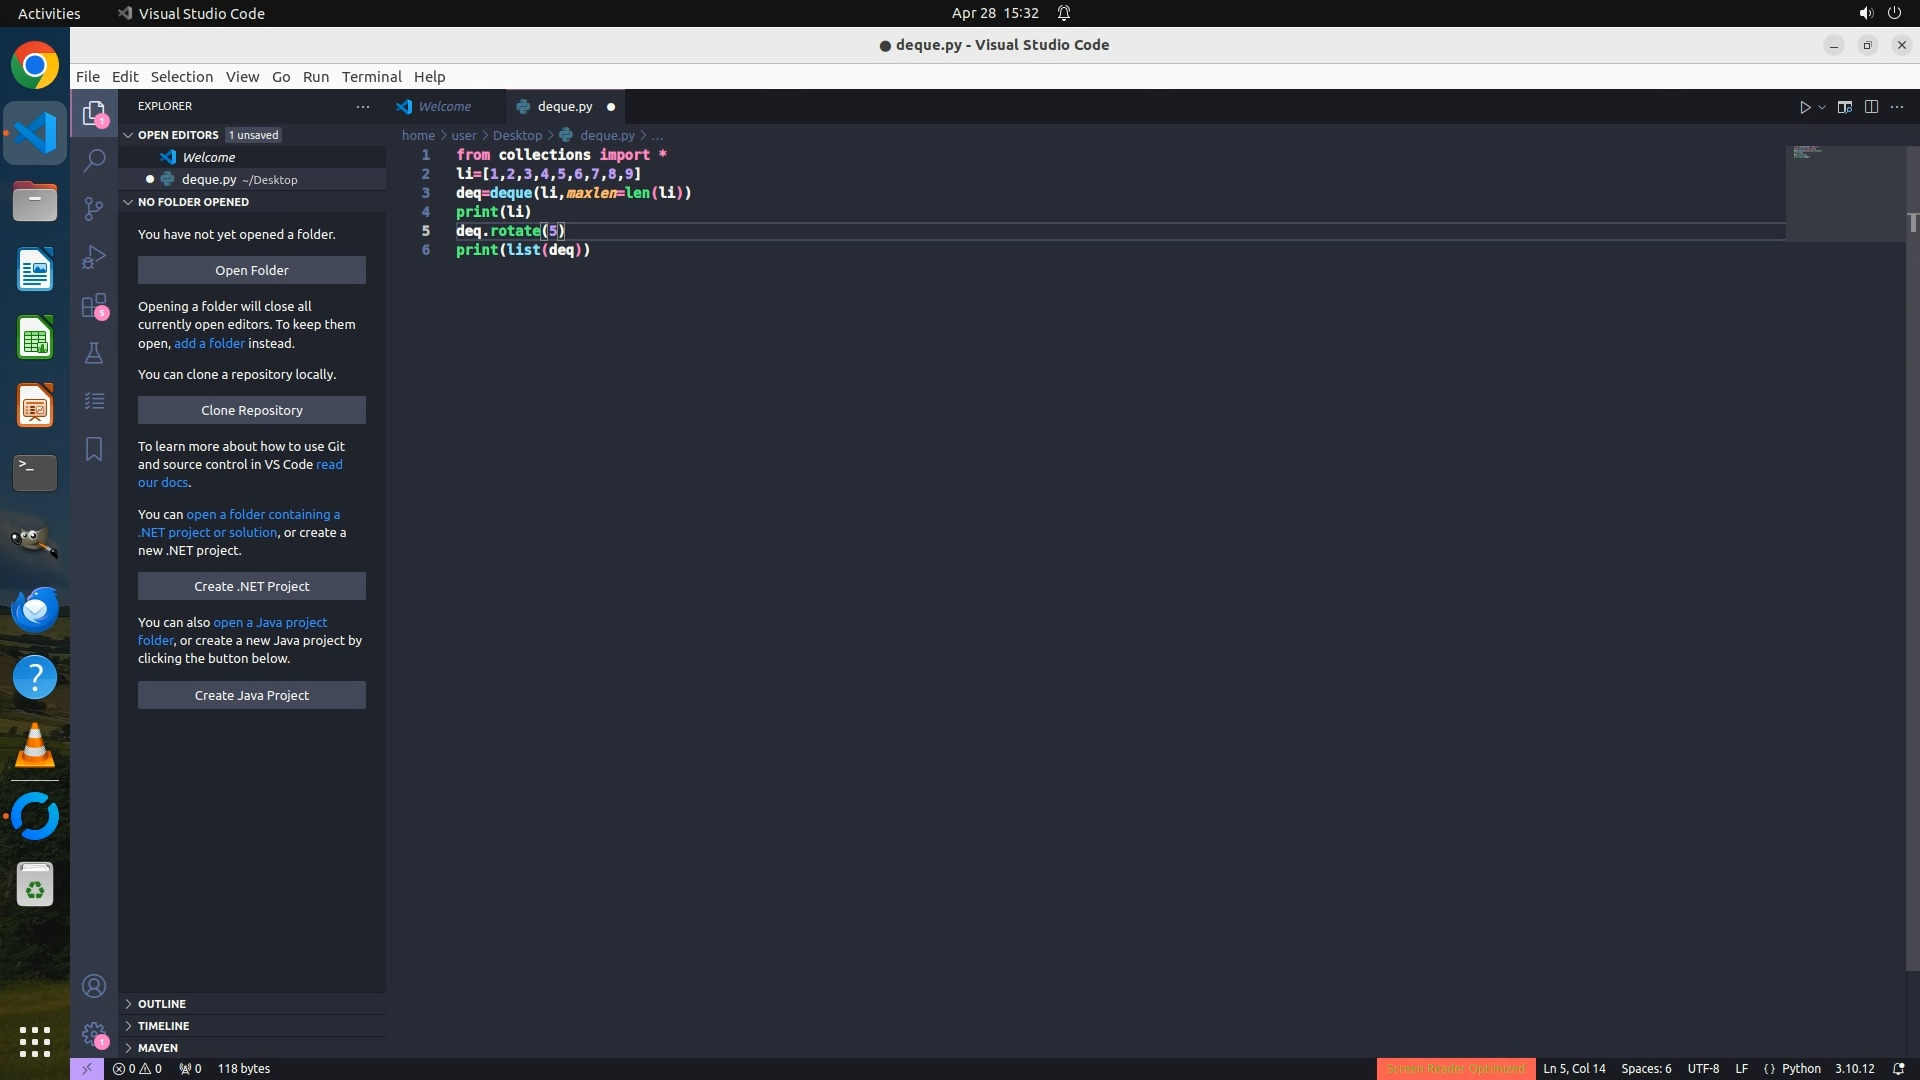Screen dimensions: 1920x1080
Task: Click the editor minimap code preview
Action: (1808, 153)
